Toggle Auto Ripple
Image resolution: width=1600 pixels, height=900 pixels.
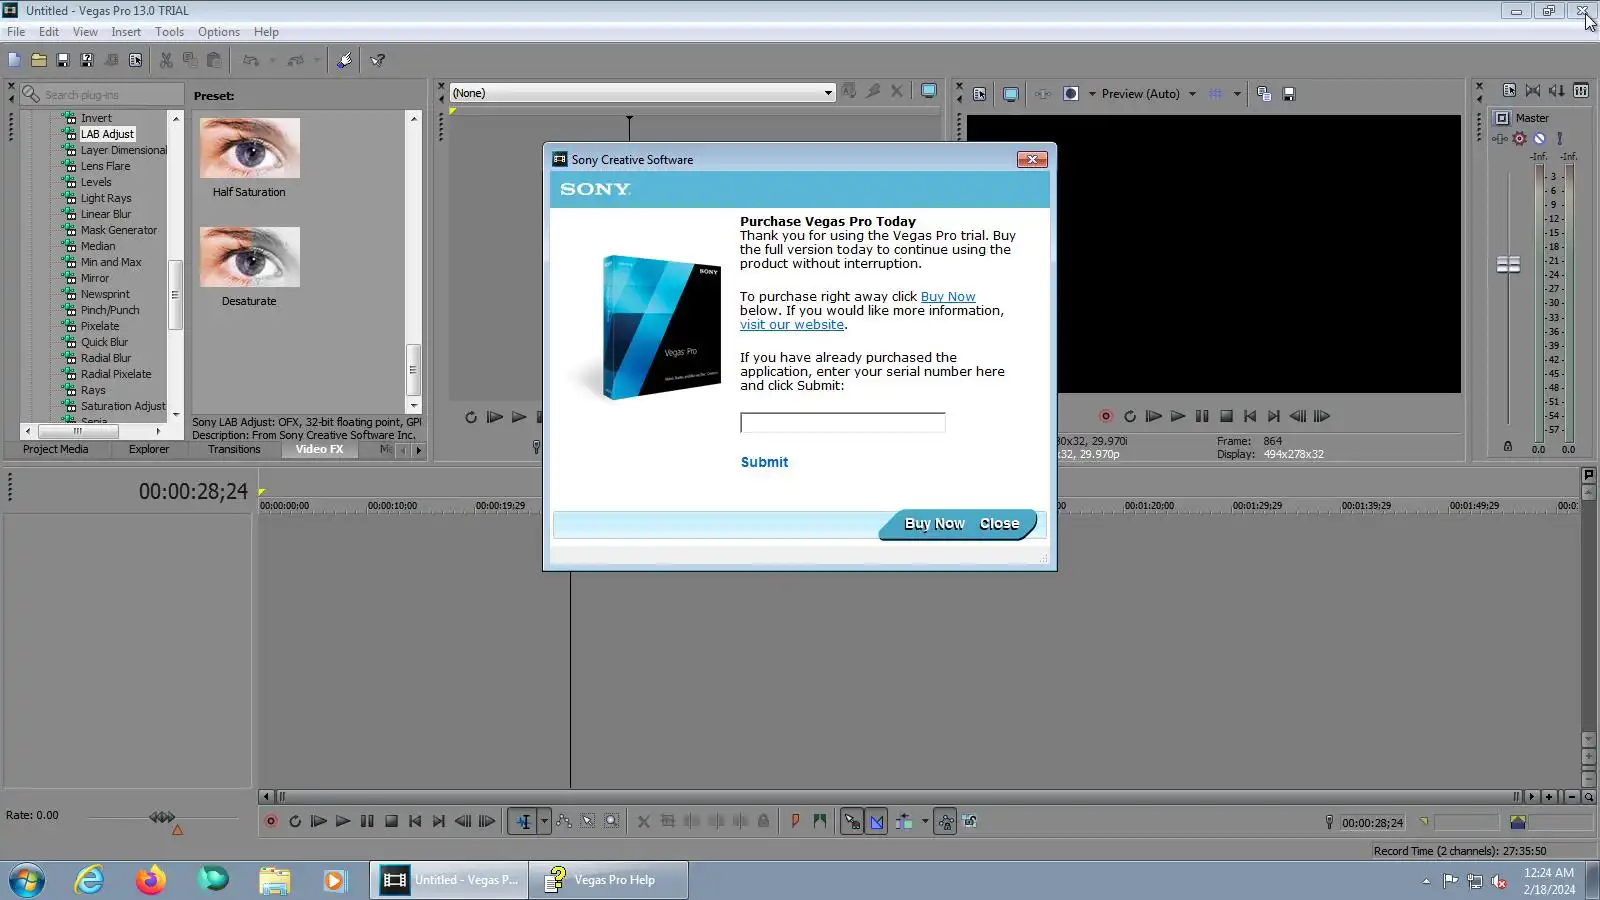904,821
